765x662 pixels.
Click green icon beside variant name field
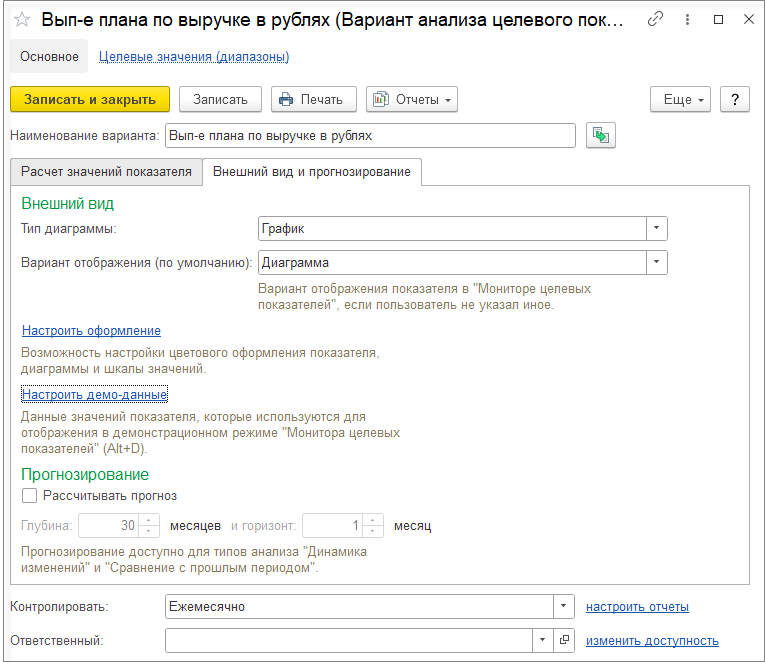point(601,136)
